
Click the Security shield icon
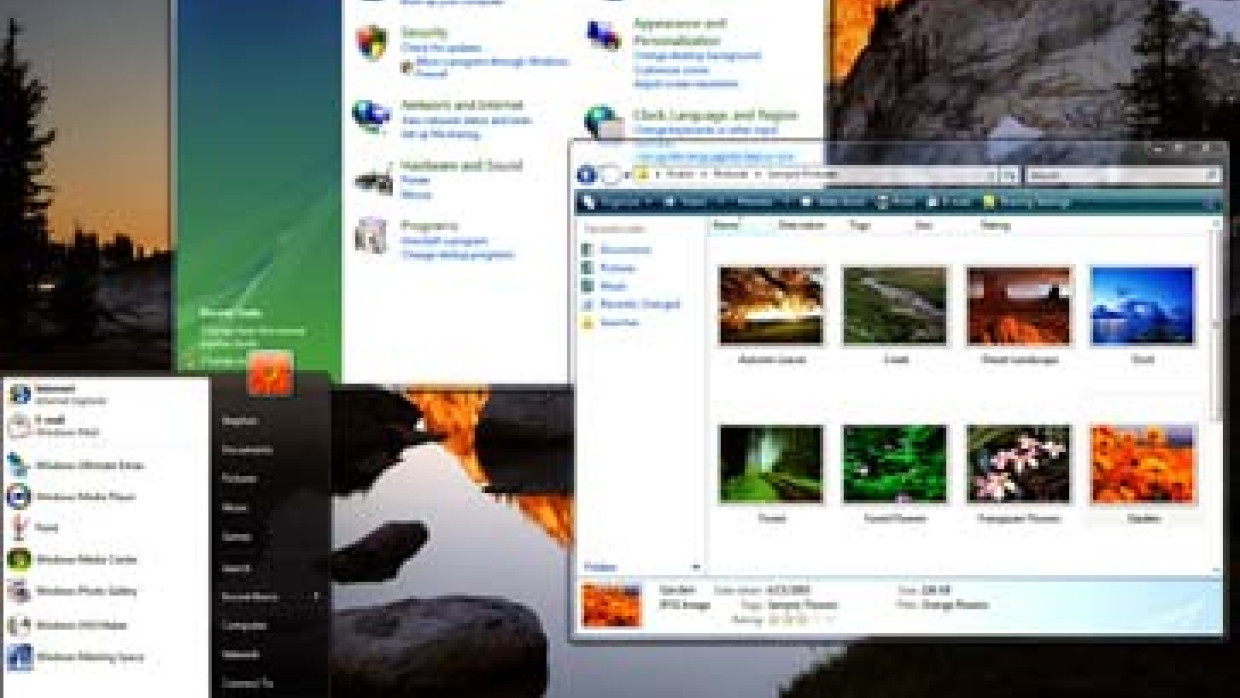coord(372,42)
